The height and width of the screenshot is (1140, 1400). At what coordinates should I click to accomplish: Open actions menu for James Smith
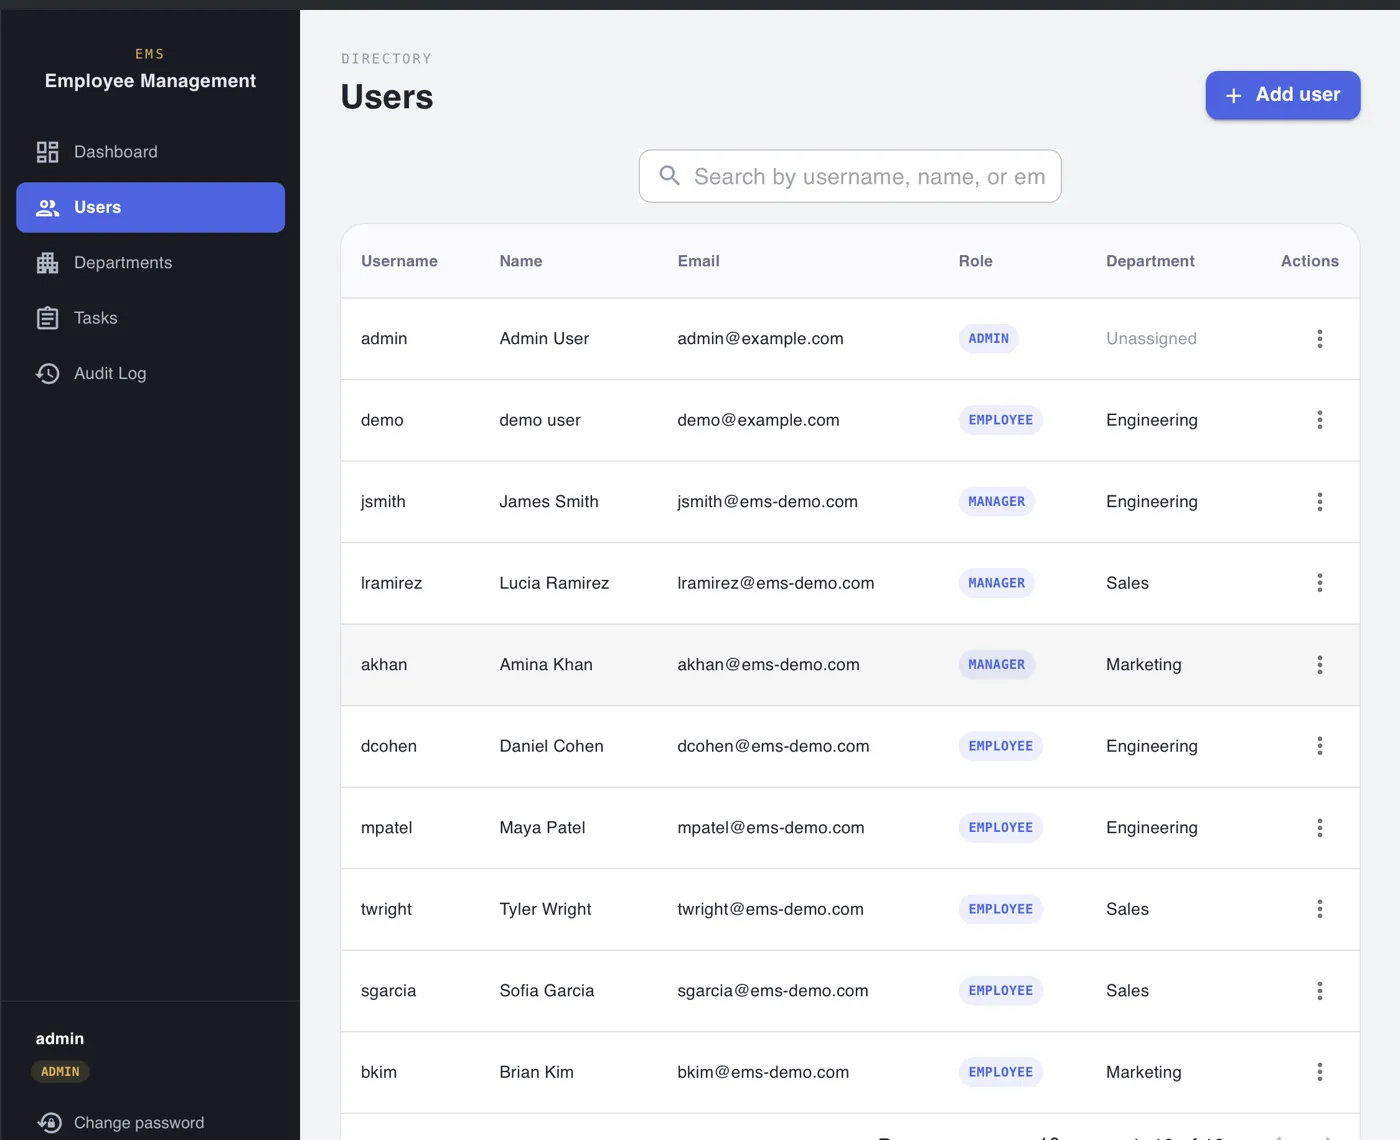pos(1319,502)
